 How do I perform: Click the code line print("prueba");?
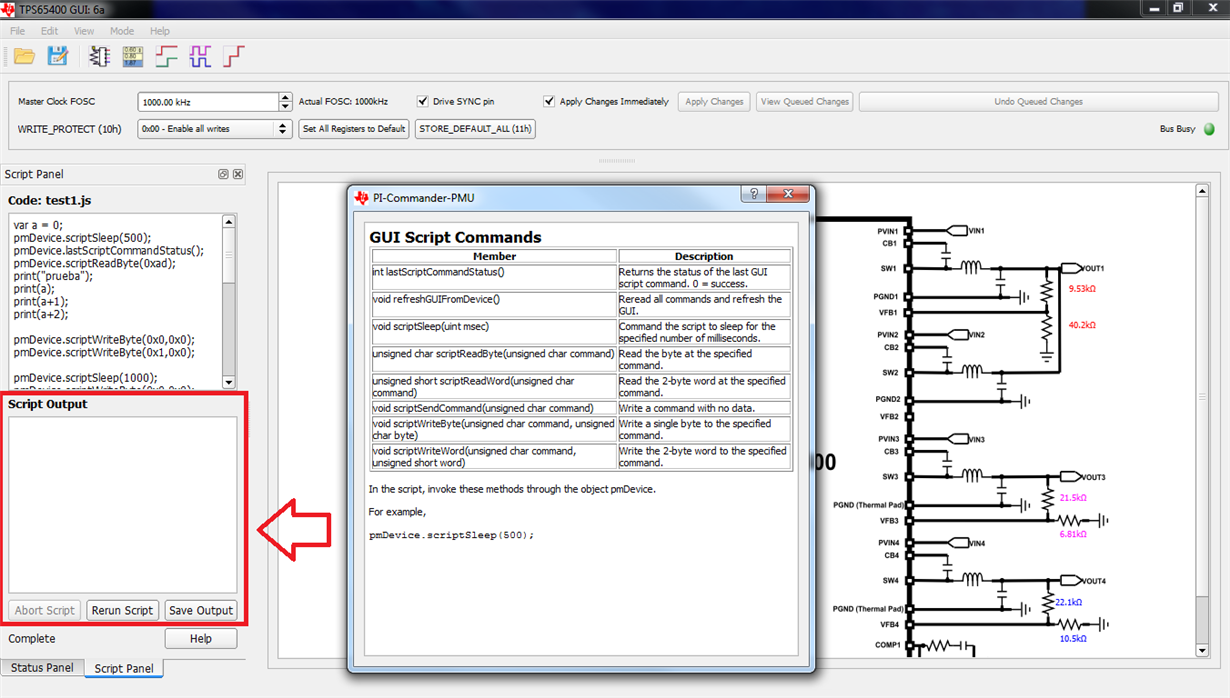point(53,276)
